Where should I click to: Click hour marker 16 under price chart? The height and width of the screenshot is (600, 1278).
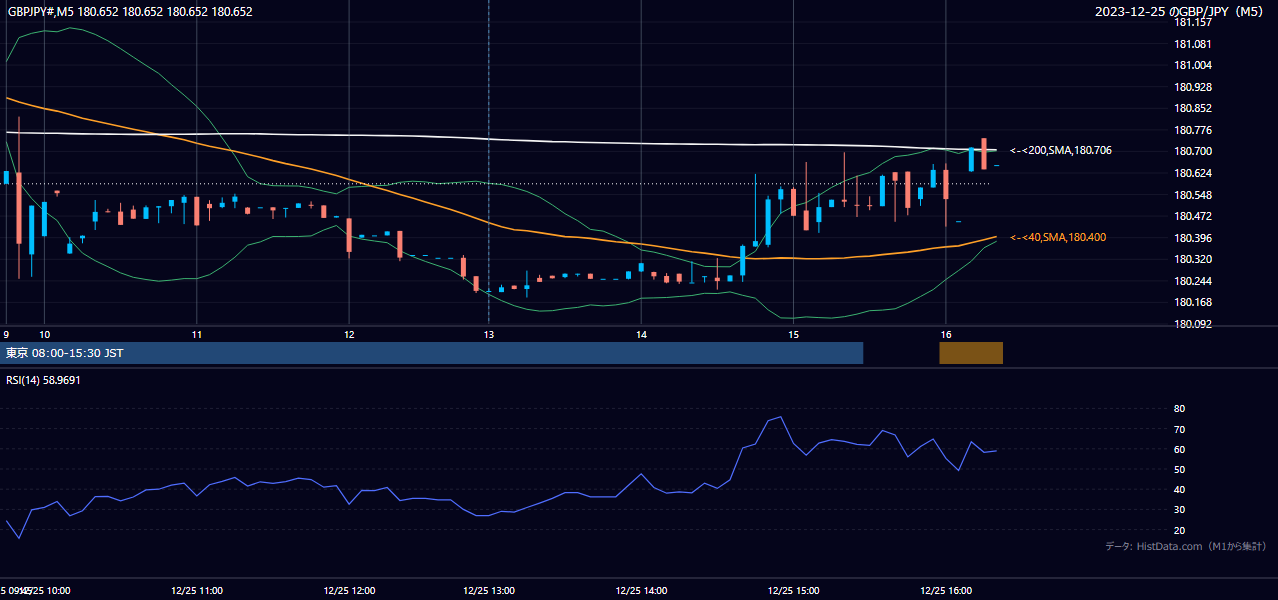[x=946, y=334]
